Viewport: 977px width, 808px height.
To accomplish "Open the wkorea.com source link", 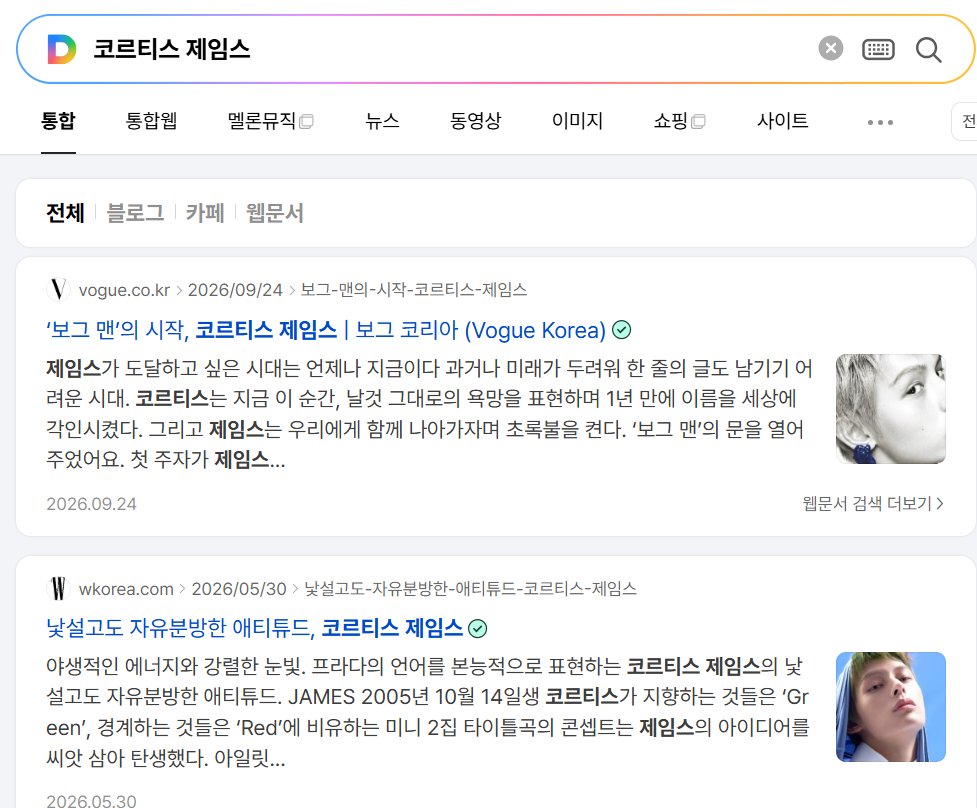I will pos(126,589).
